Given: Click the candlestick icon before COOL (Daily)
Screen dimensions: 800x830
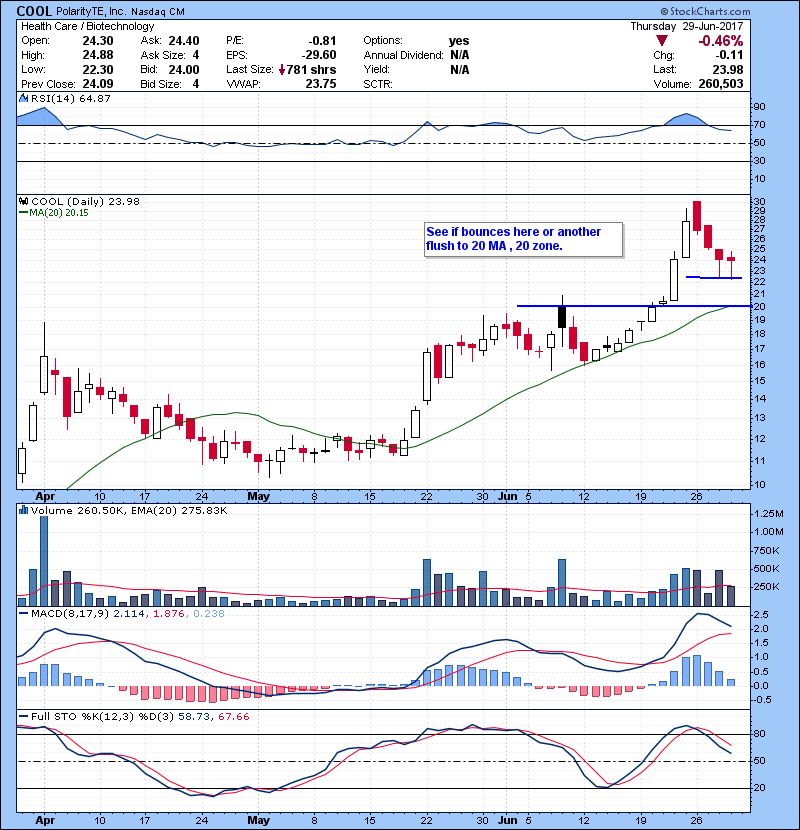Looking at the screenshot, I should [23, 201].
